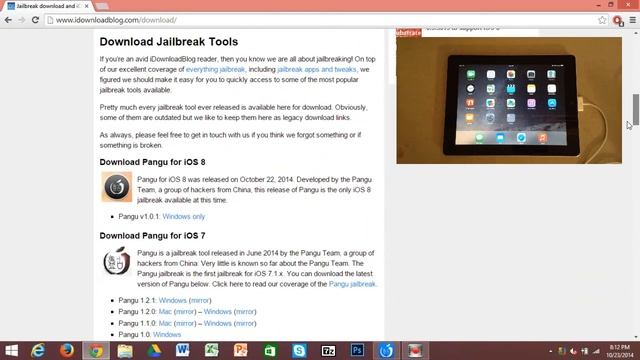The width and height of the screenshot is (640, 360).
Task: Open Pangu 1.2.0 Mac mirror link
Action: click(x=185, y=312)
